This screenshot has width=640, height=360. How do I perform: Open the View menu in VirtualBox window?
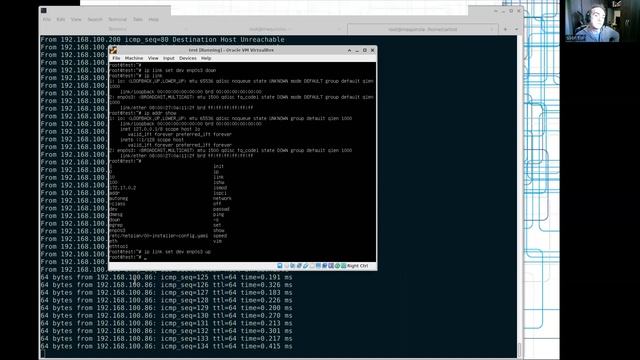click(153, 58)
